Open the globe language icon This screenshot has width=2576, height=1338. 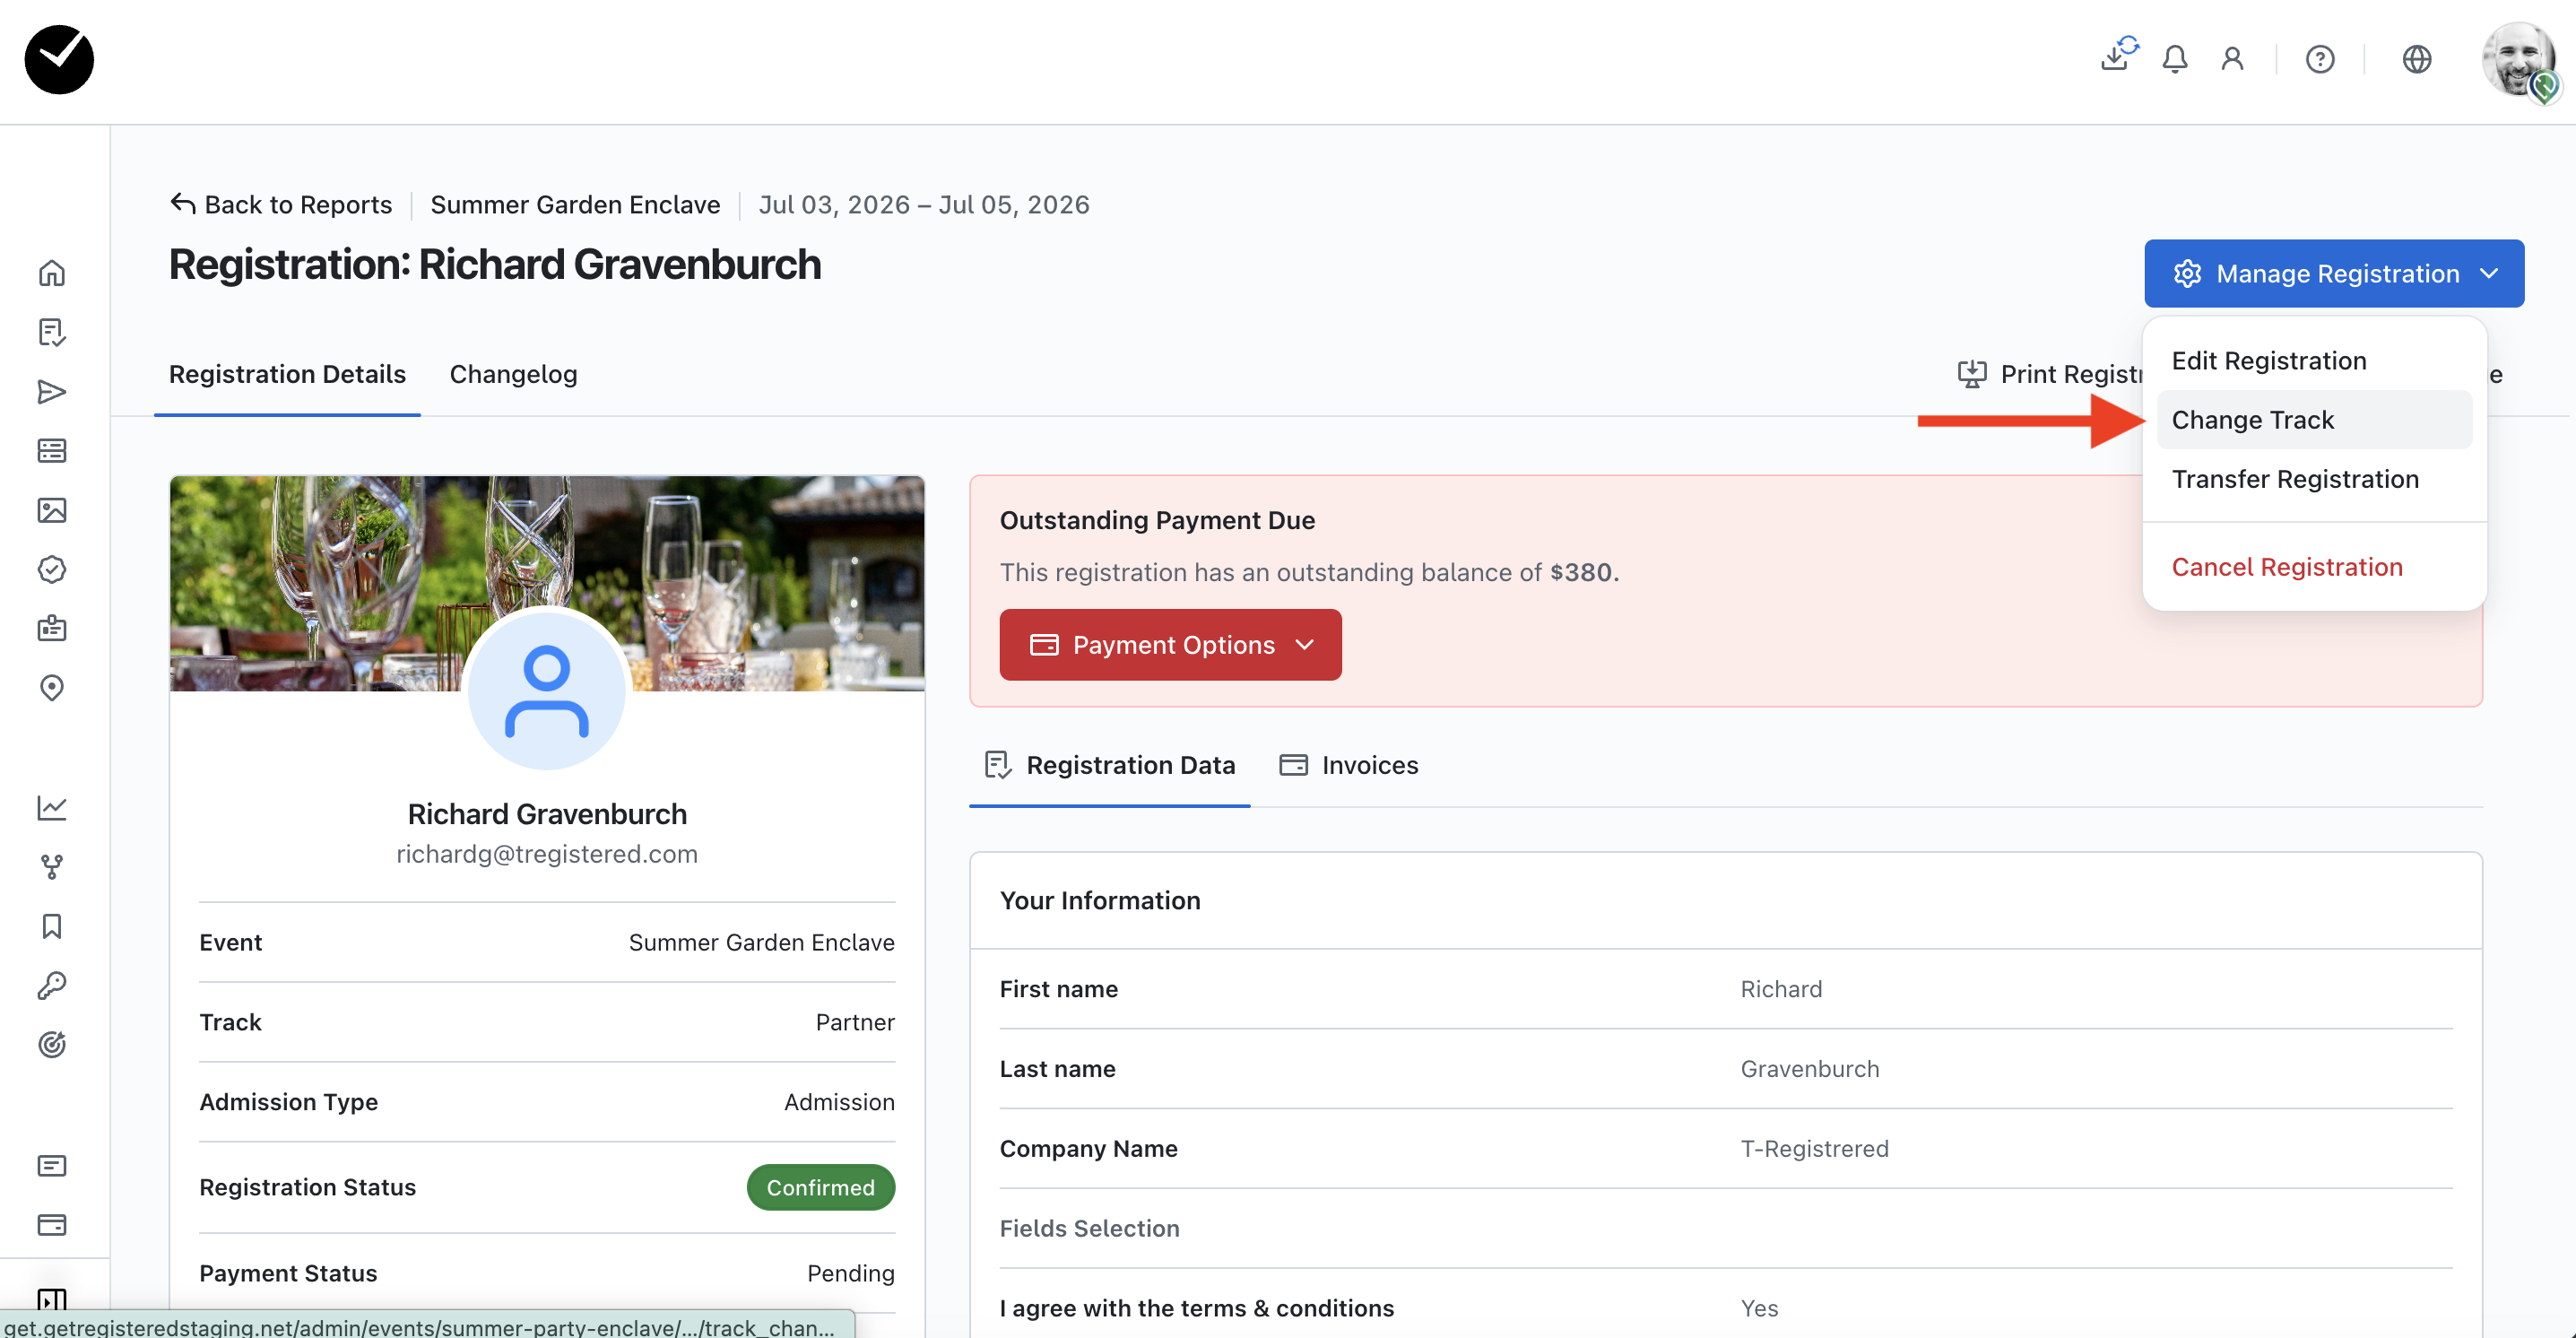pyautogui.click(x=2416, y=59)
